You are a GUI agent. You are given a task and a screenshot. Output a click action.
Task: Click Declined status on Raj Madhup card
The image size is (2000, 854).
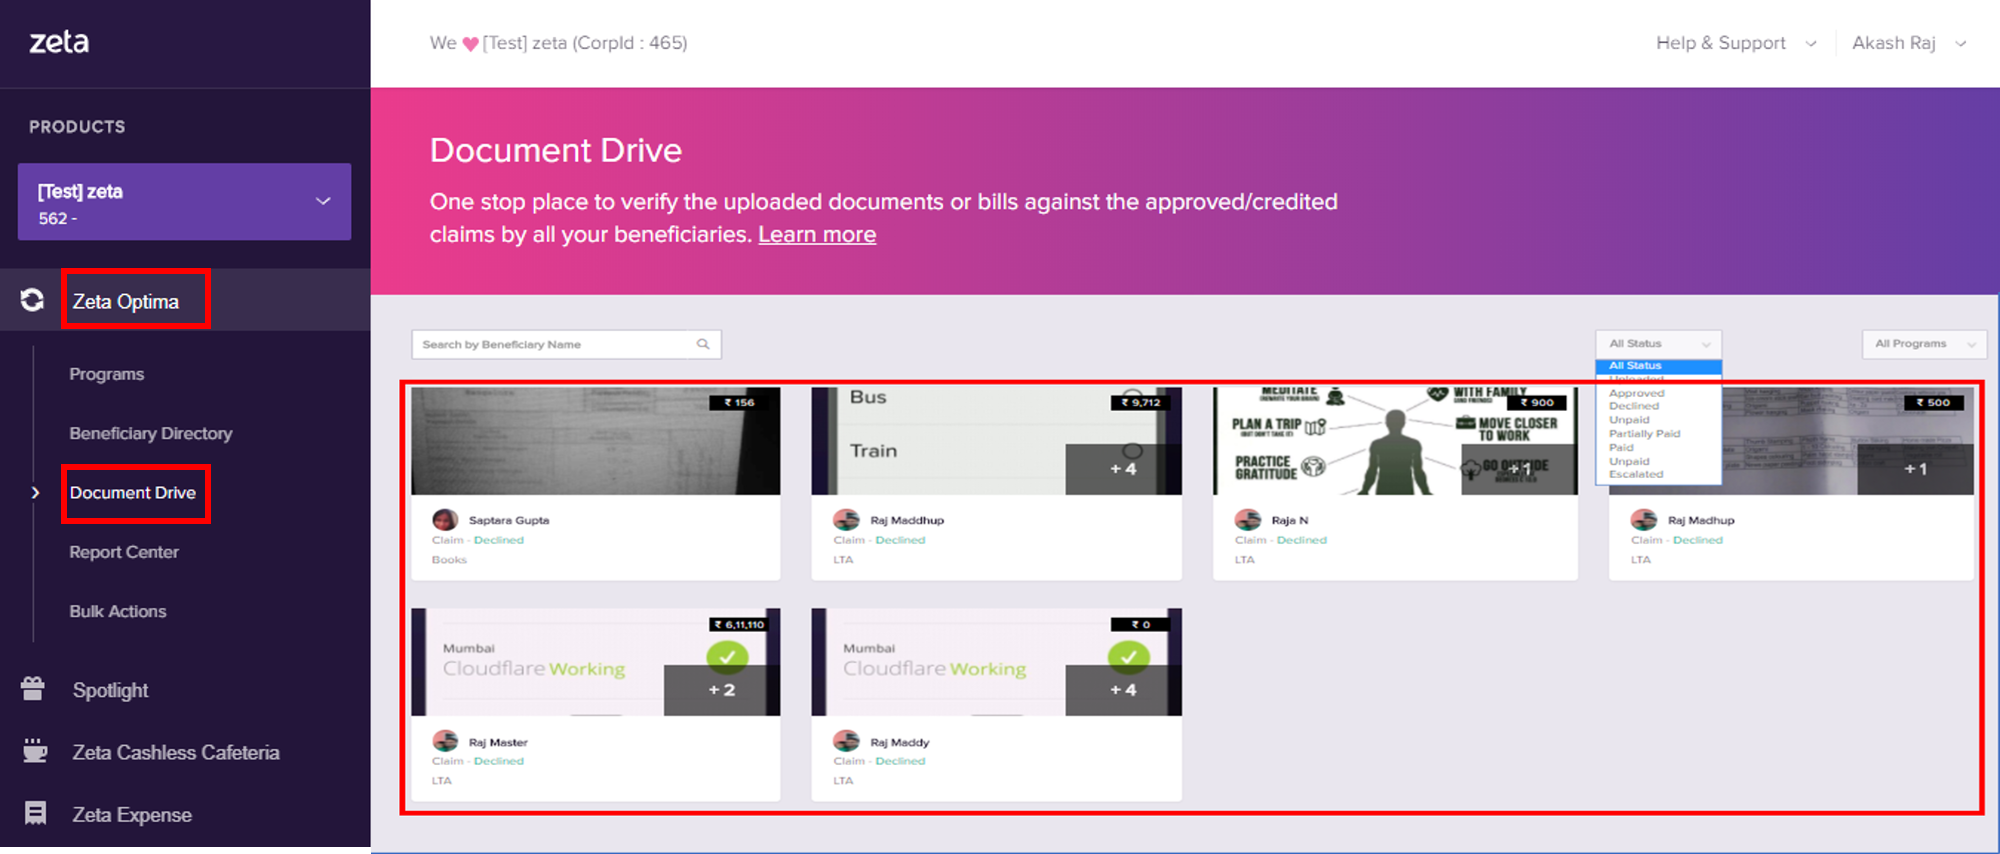[1698, 540]
